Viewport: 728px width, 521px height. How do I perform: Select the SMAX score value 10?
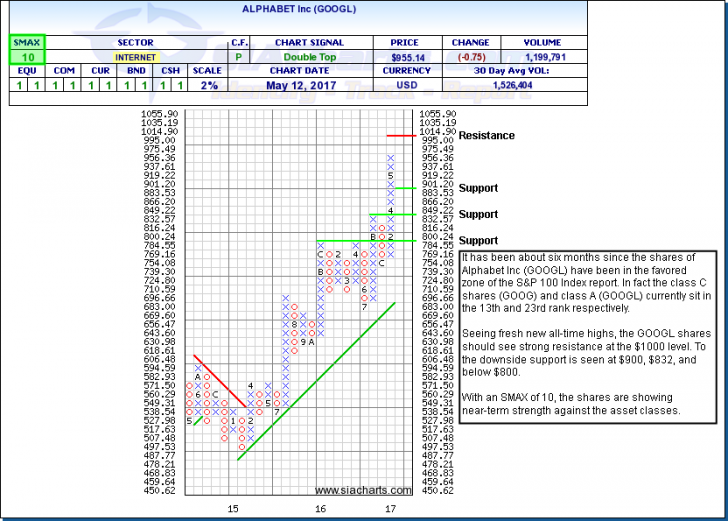coord(23,58)
